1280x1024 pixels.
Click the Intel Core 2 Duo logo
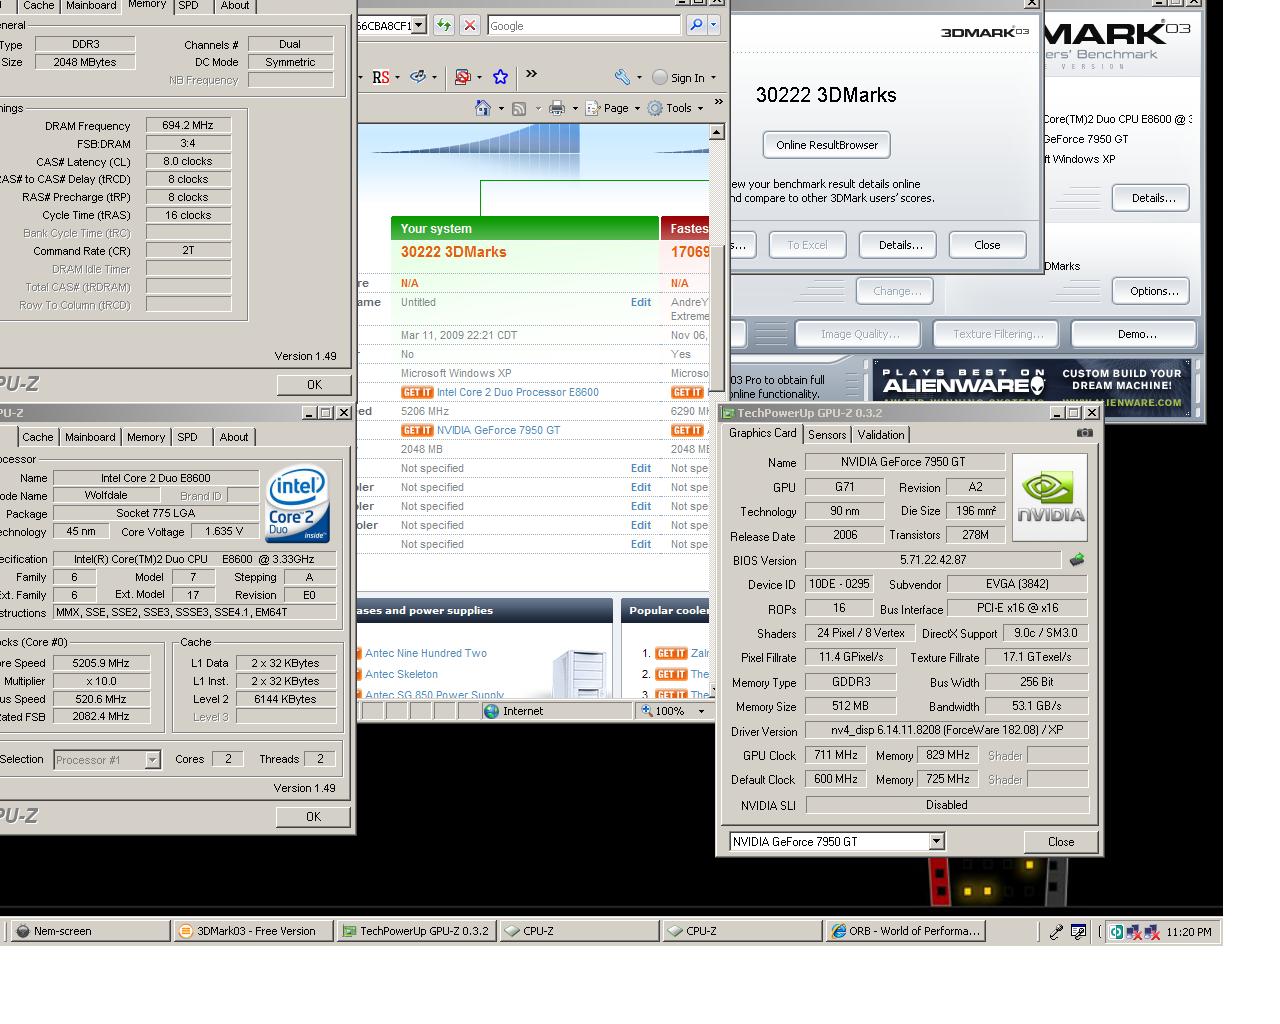click(297, 505)
